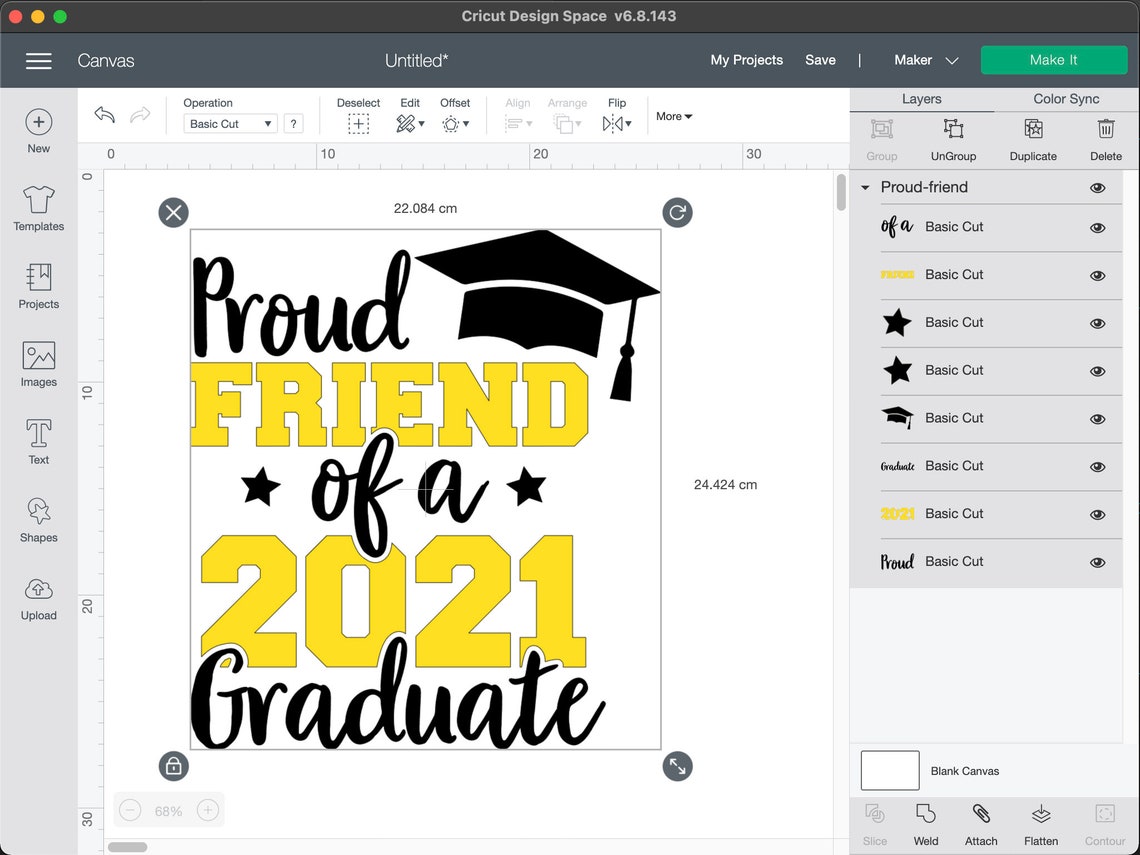Viewport: 1140px width, 855px height.
Task: Hide the 2021 Basic Cut layer
Action: 1097,514
